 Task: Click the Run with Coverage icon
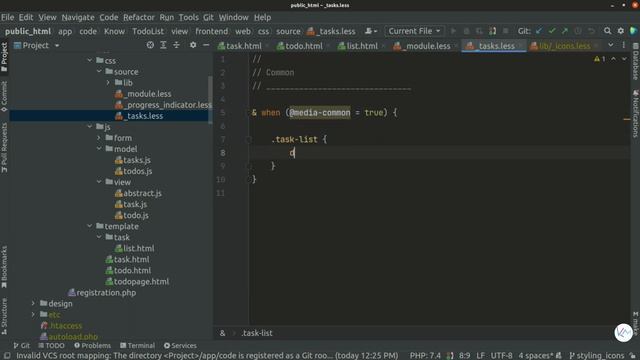(x=479, y=31)
